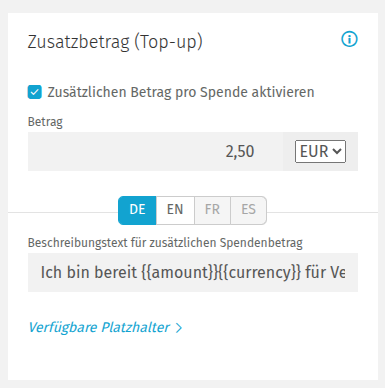385x388 pixels.
Task: Toggle via label "Zusätzlichen Betrag pro Spende aktivieren"
Action: coord(181,92)
